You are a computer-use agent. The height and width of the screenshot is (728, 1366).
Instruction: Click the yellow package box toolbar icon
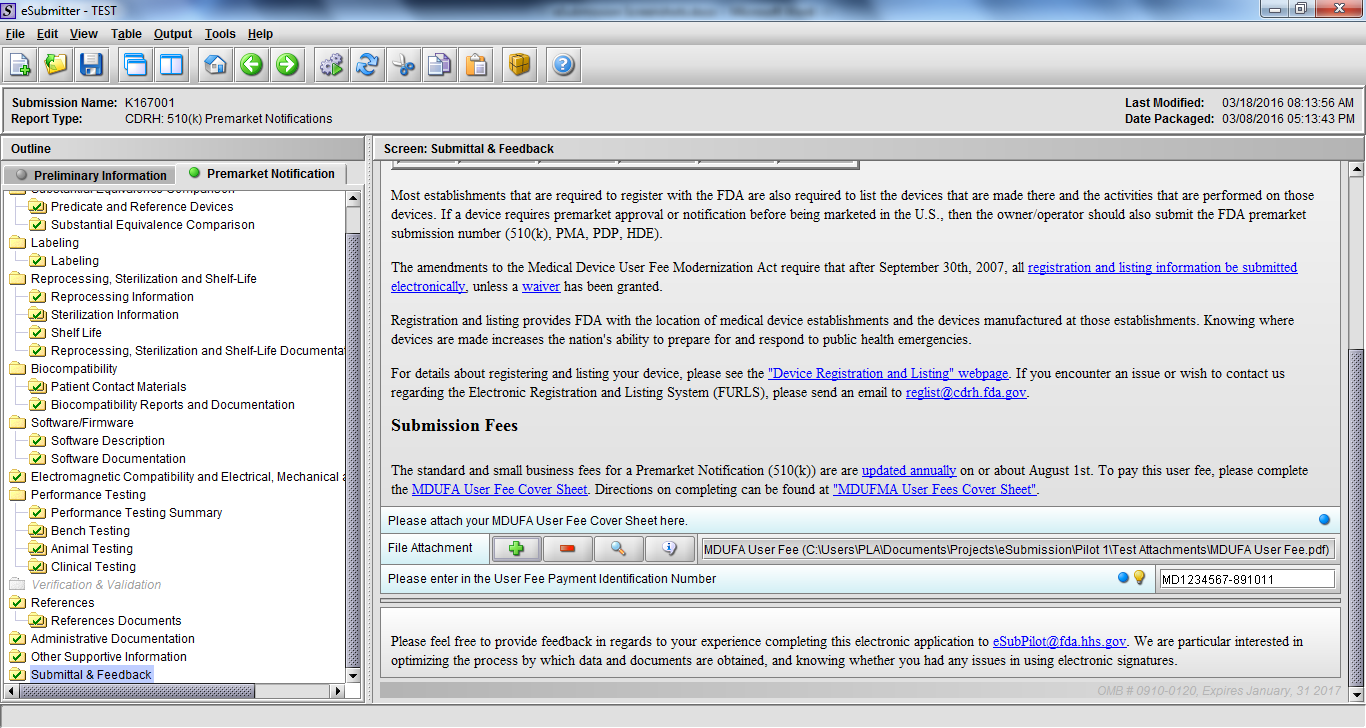[519, 66]
